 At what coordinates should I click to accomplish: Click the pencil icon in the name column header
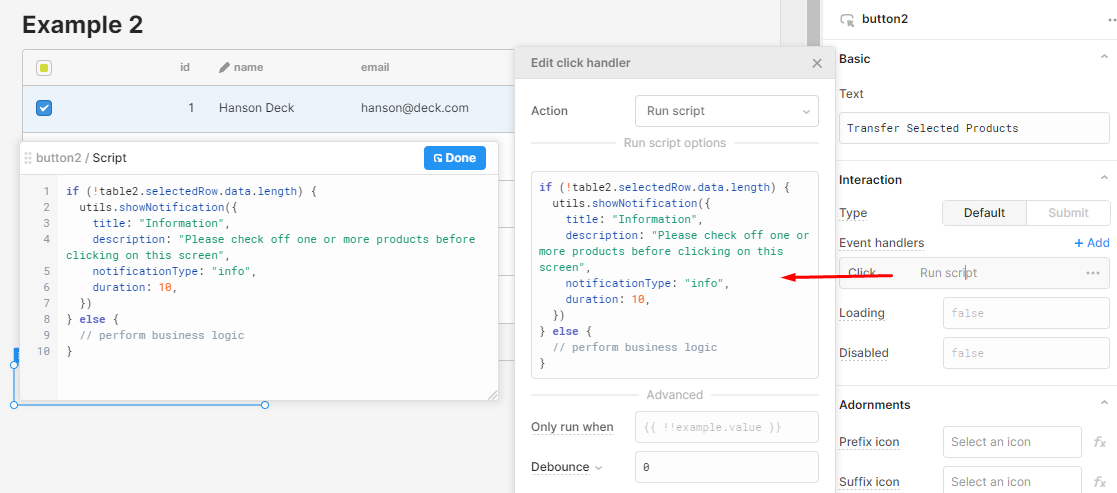coord(224,68)
